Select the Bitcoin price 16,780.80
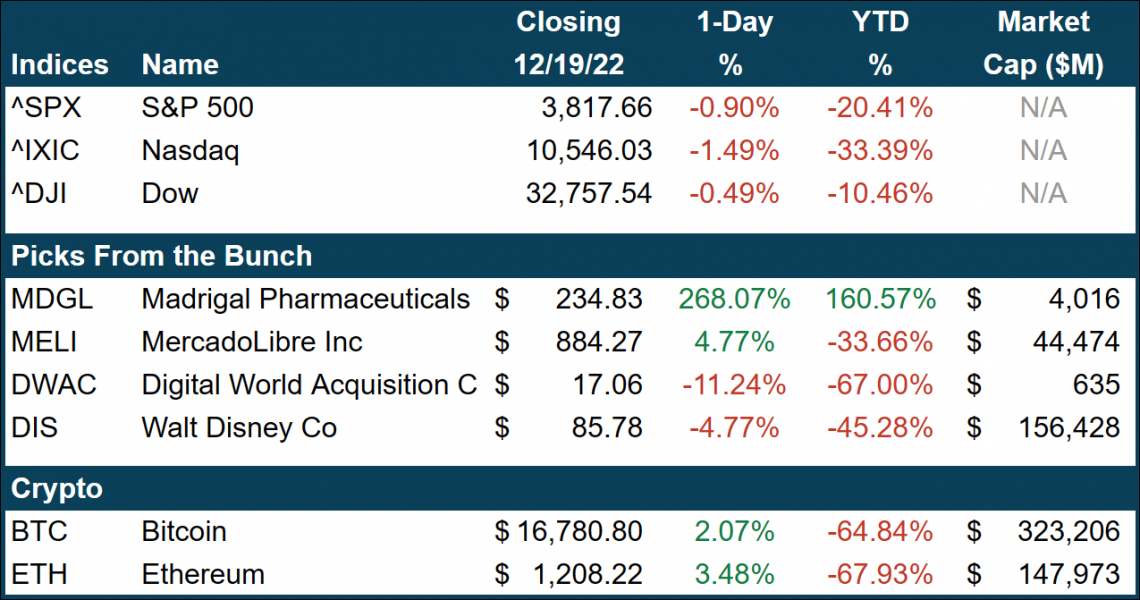The height and width of the screenshot is (600, 1140). coord(579,531)
